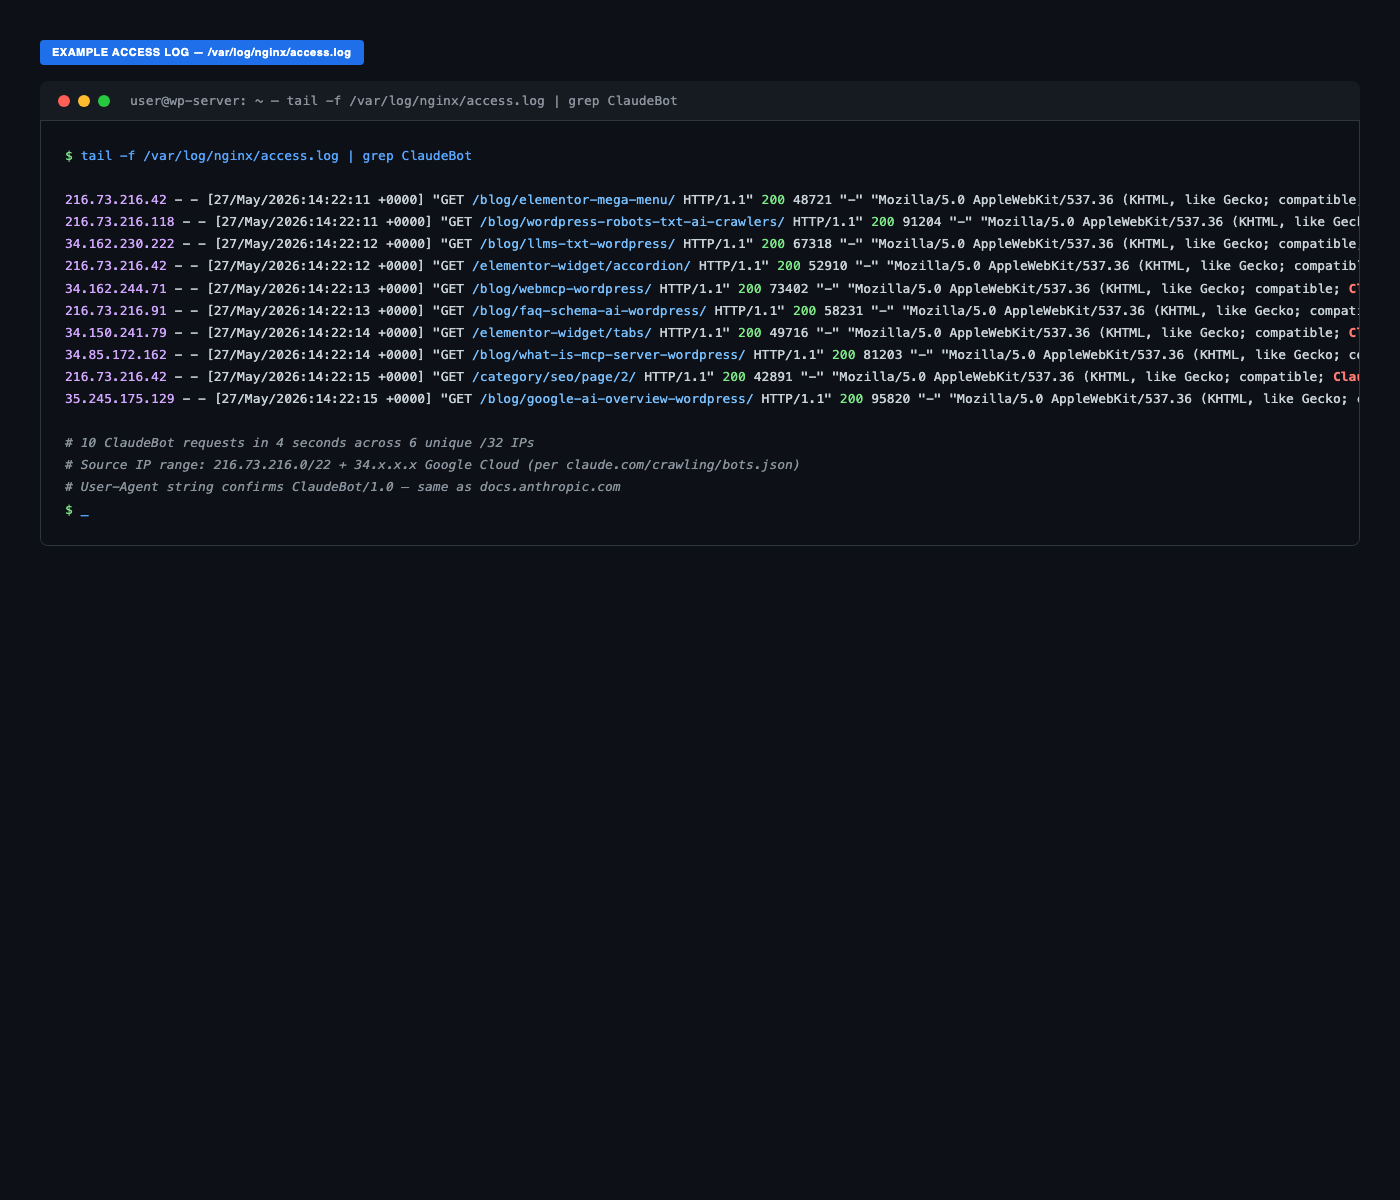Click the tail -f command line text
This screenshot has width=1400, height=1200.
[x=276, y=156]
